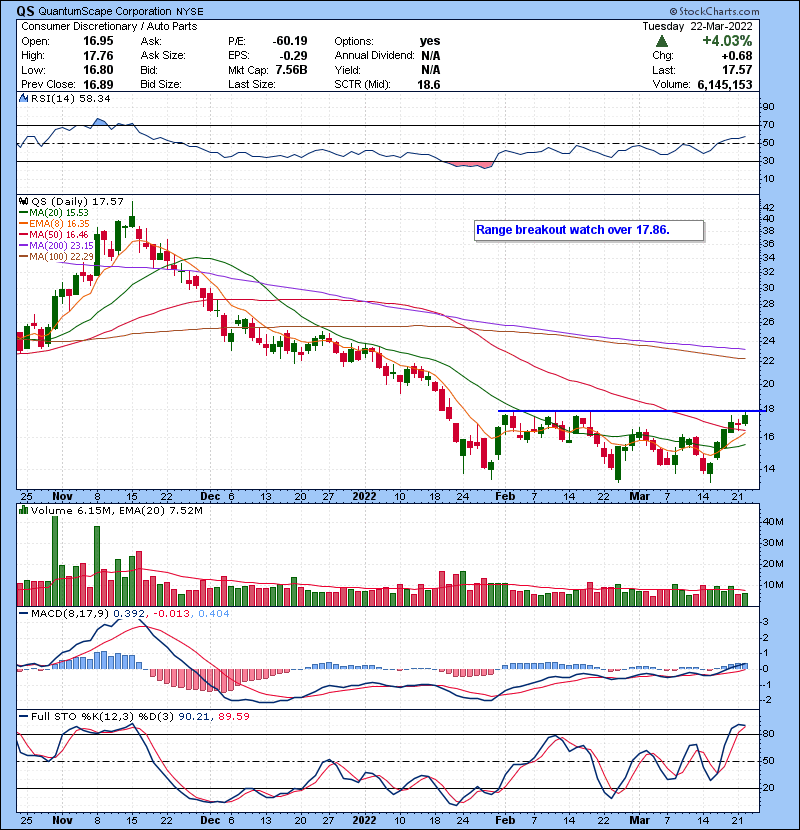The height and width of the screenshot is (830, 800).
Task: Click the stochastic %D value 89.59
Action: [x=233, y=716]
